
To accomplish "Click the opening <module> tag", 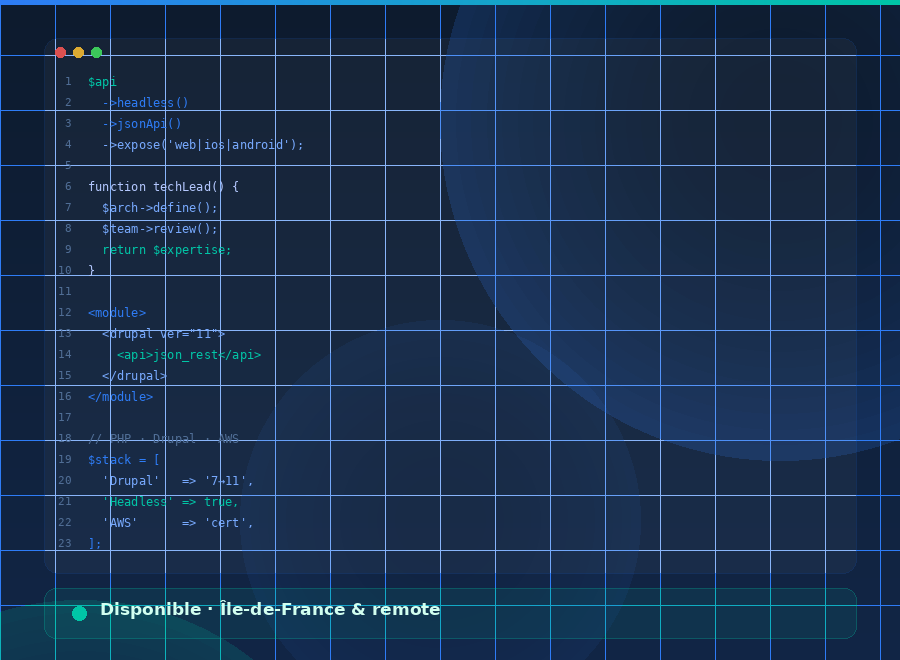I will 117,313.
